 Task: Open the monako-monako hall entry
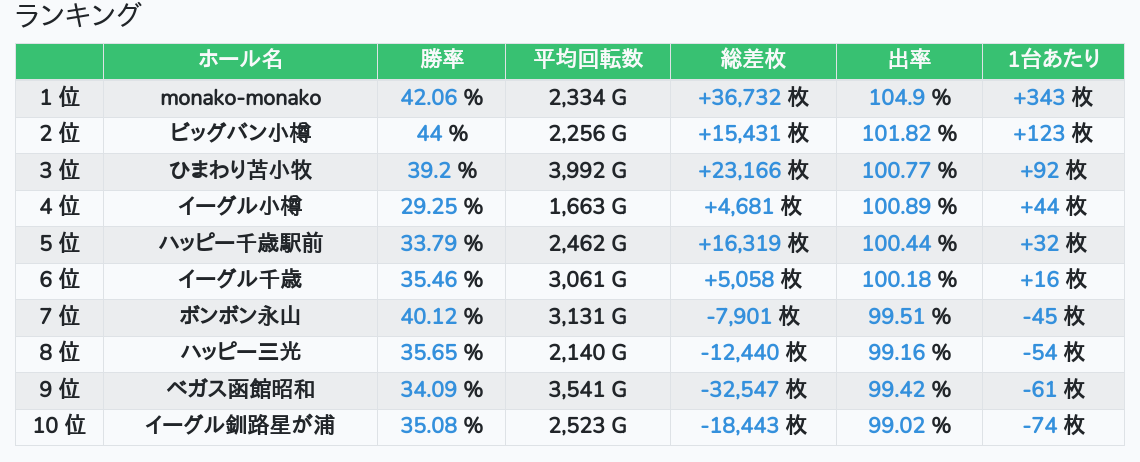click(240, 98)
